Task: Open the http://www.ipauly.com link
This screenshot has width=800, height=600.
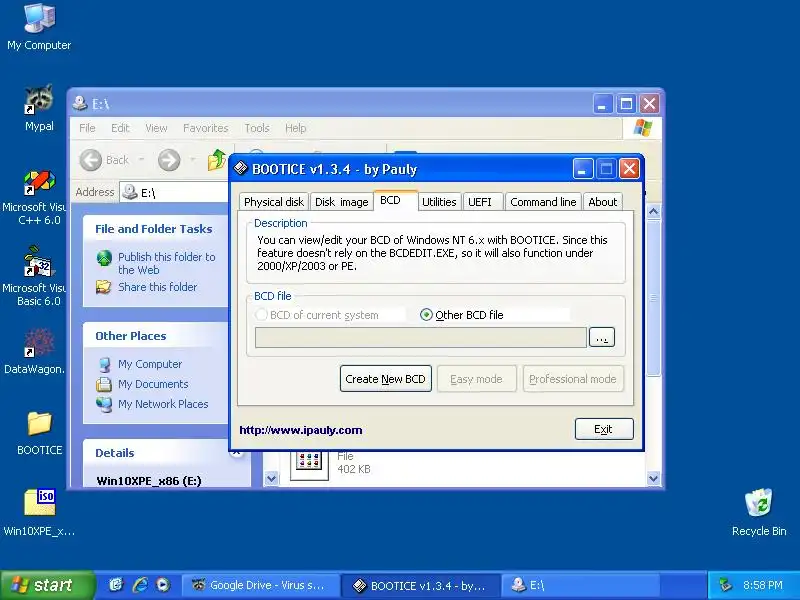Action: tap(301, 430)
